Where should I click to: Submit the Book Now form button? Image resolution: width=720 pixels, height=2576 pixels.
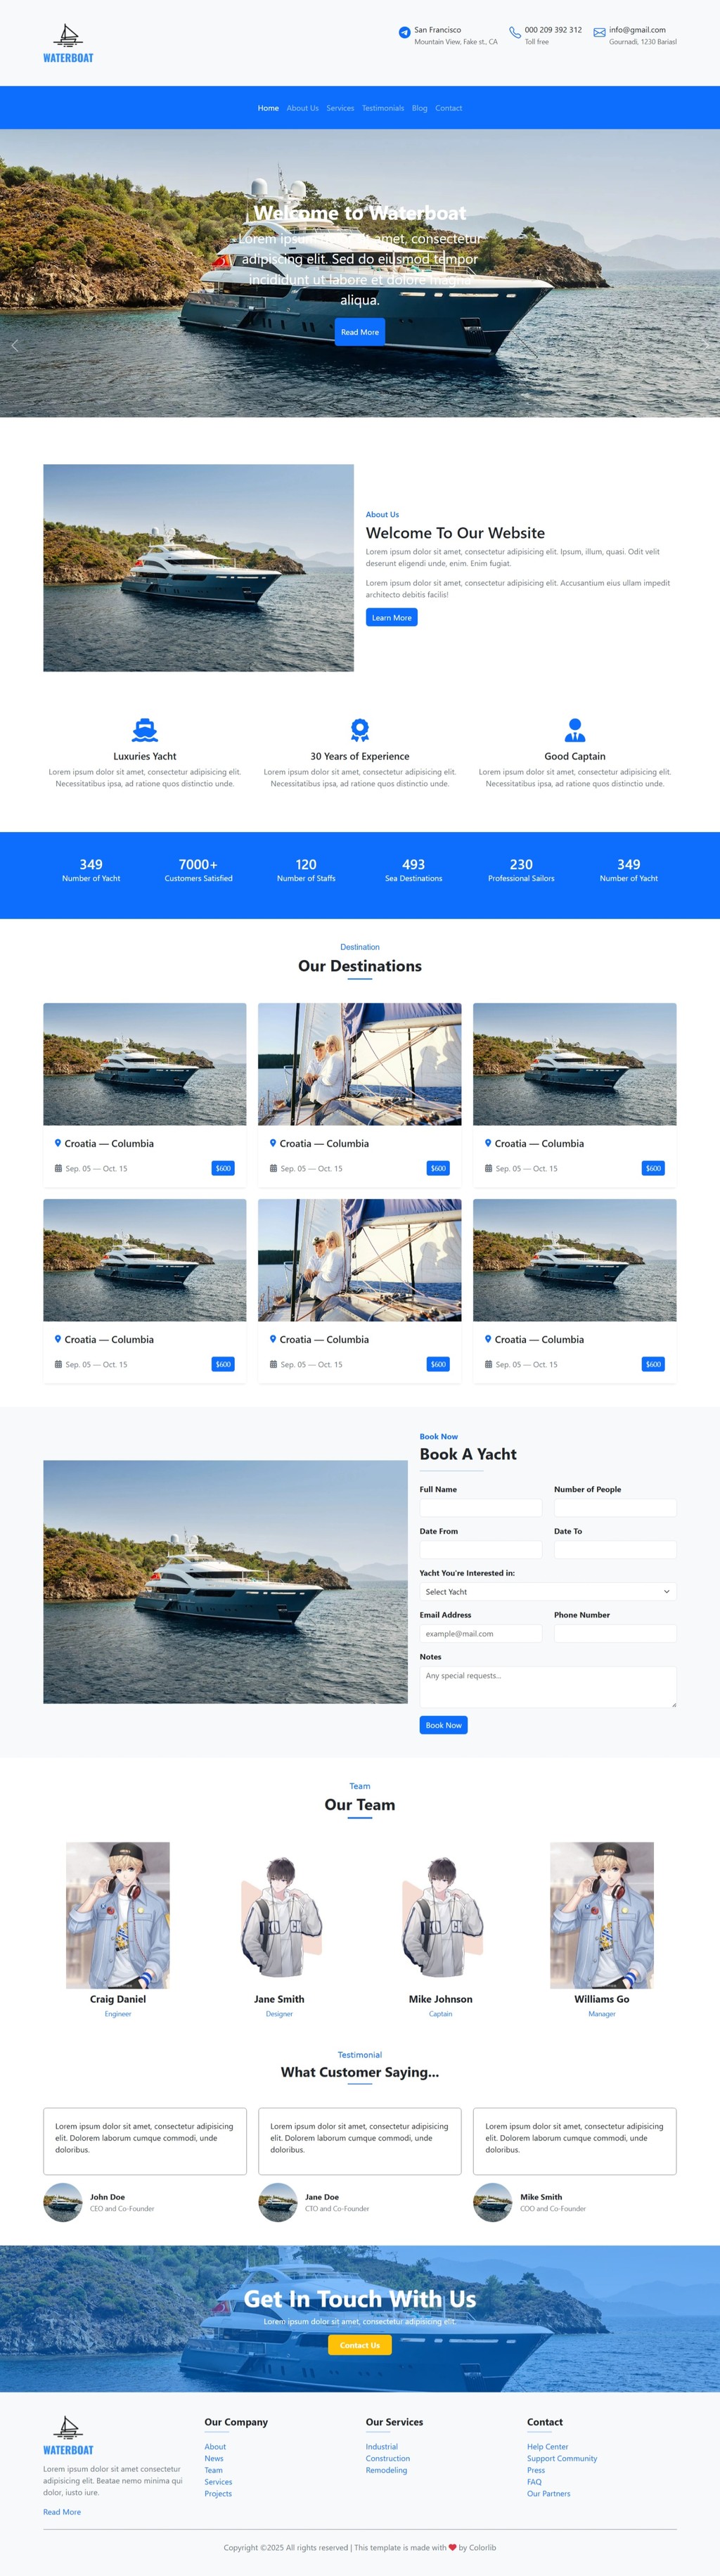444,1724
